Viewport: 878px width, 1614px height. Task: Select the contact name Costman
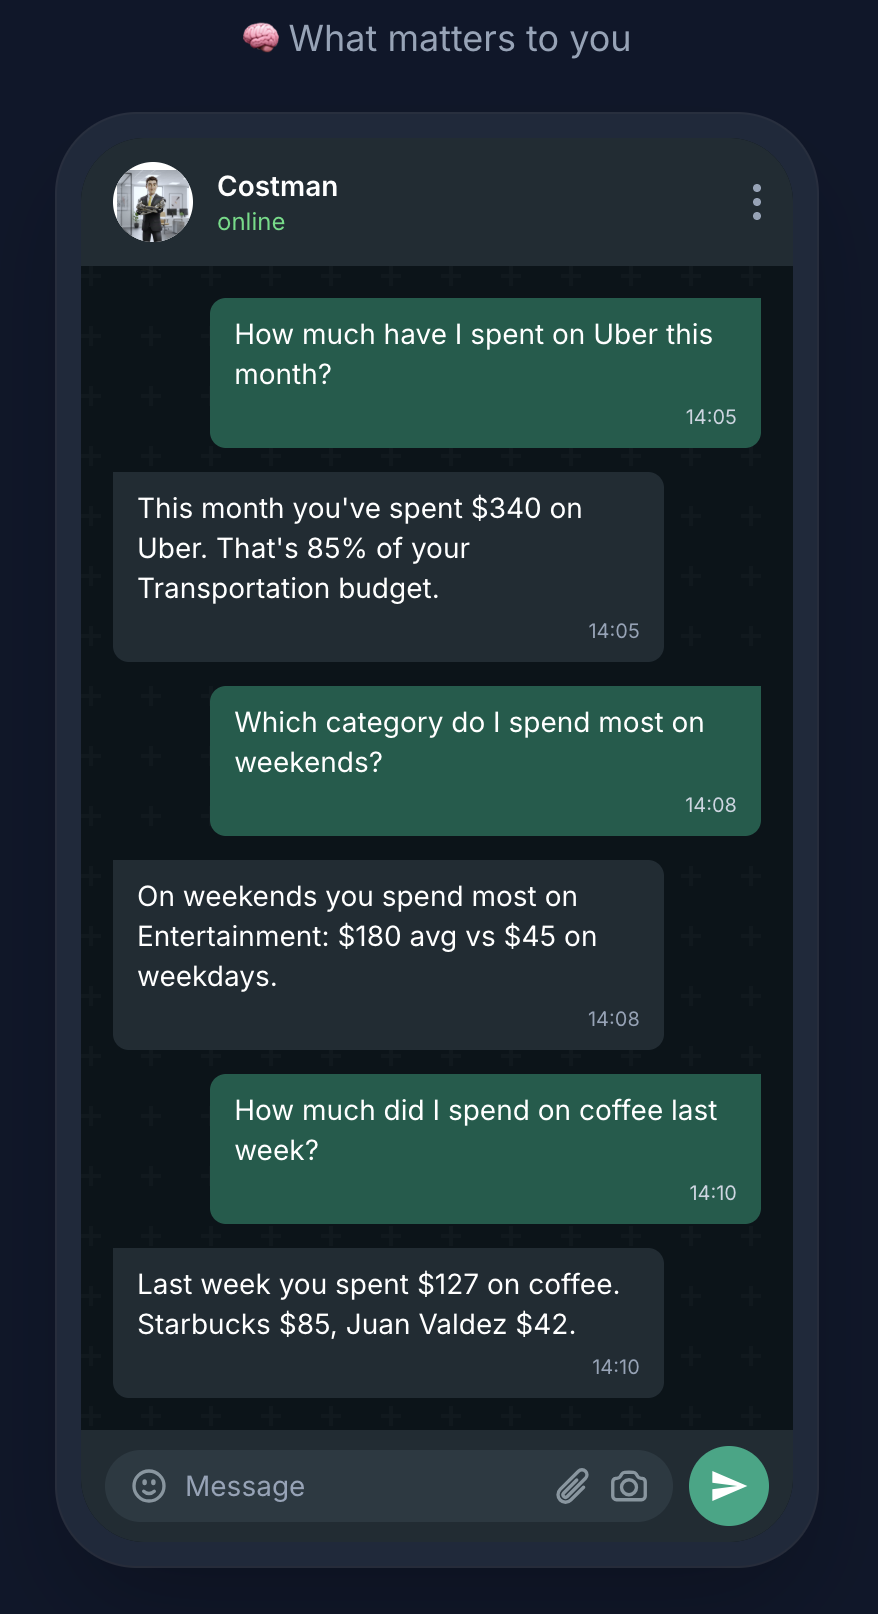click(x=277, y=186)
